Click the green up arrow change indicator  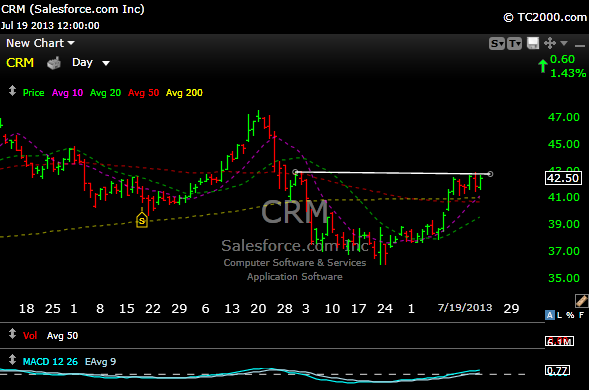click(542, 66)
